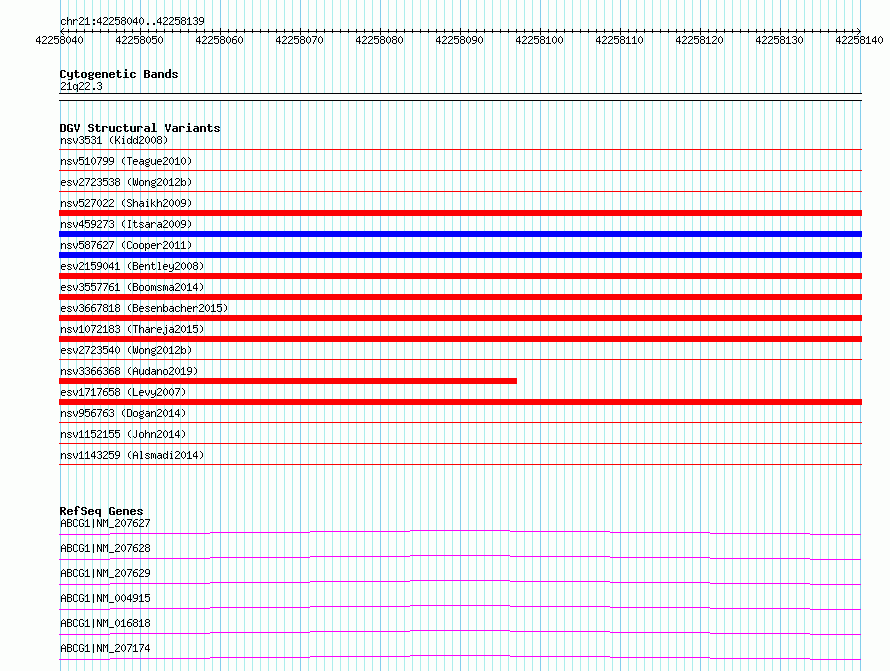Image resolution: width=890 pixels, height=671 pixels.
Task: Click ruler position 42258100
Action: coord(539,40)
